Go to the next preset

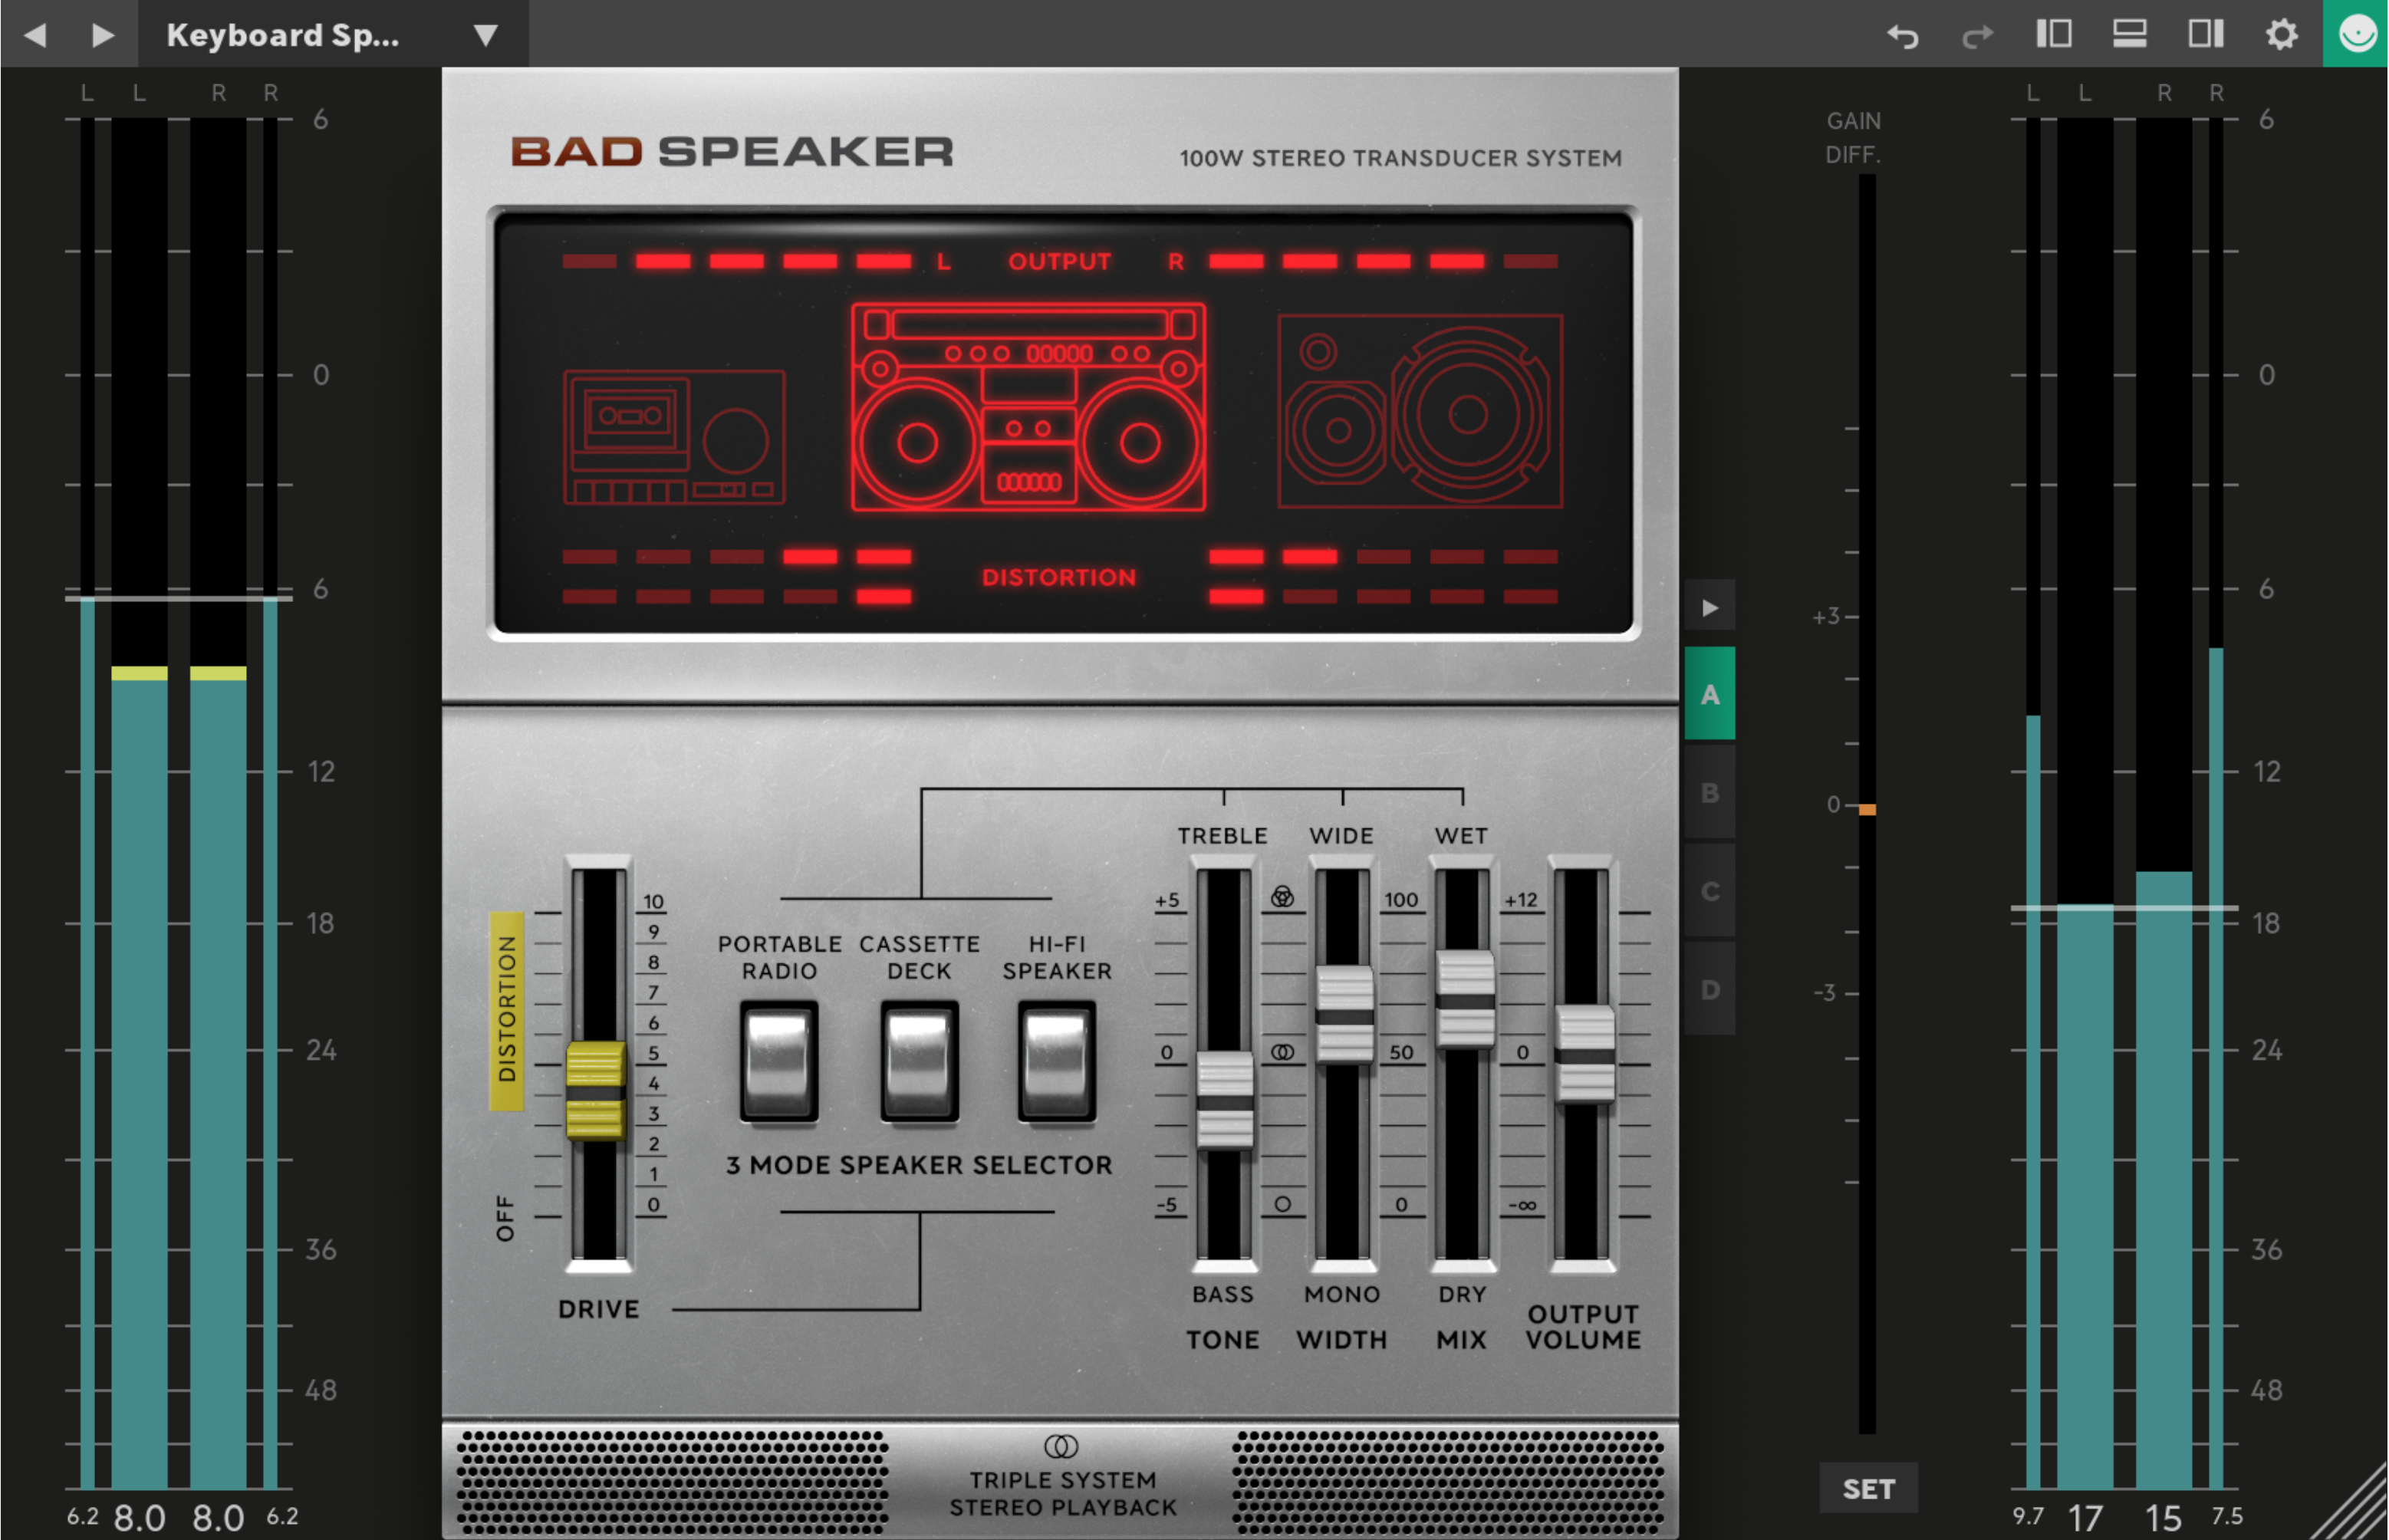click(x=102, y=36)
